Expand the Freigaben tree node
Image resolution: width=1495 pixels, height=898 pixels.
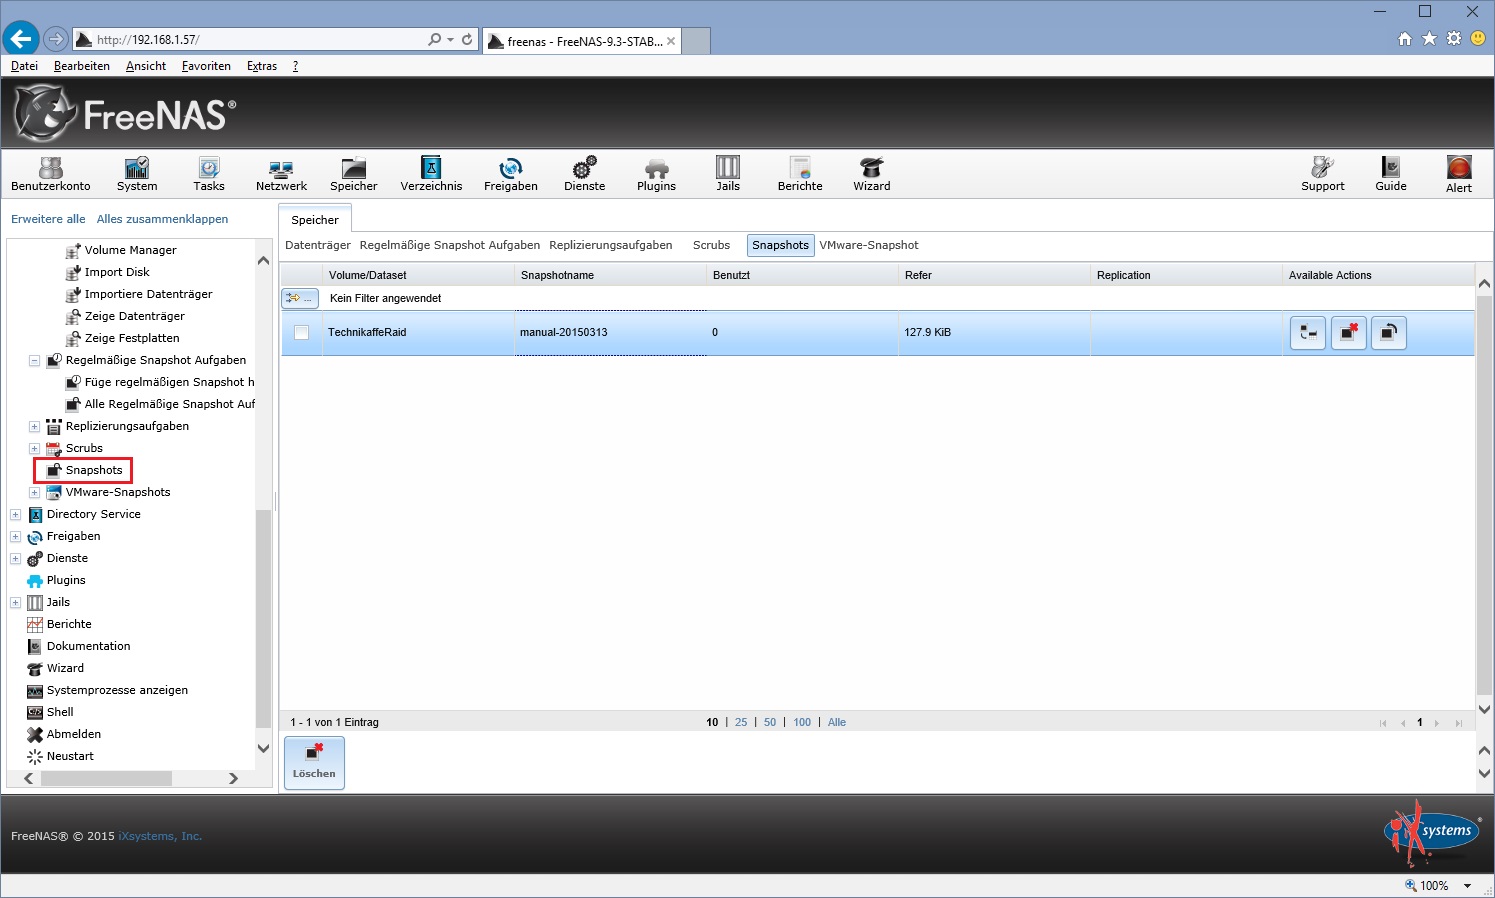[15, 537]
